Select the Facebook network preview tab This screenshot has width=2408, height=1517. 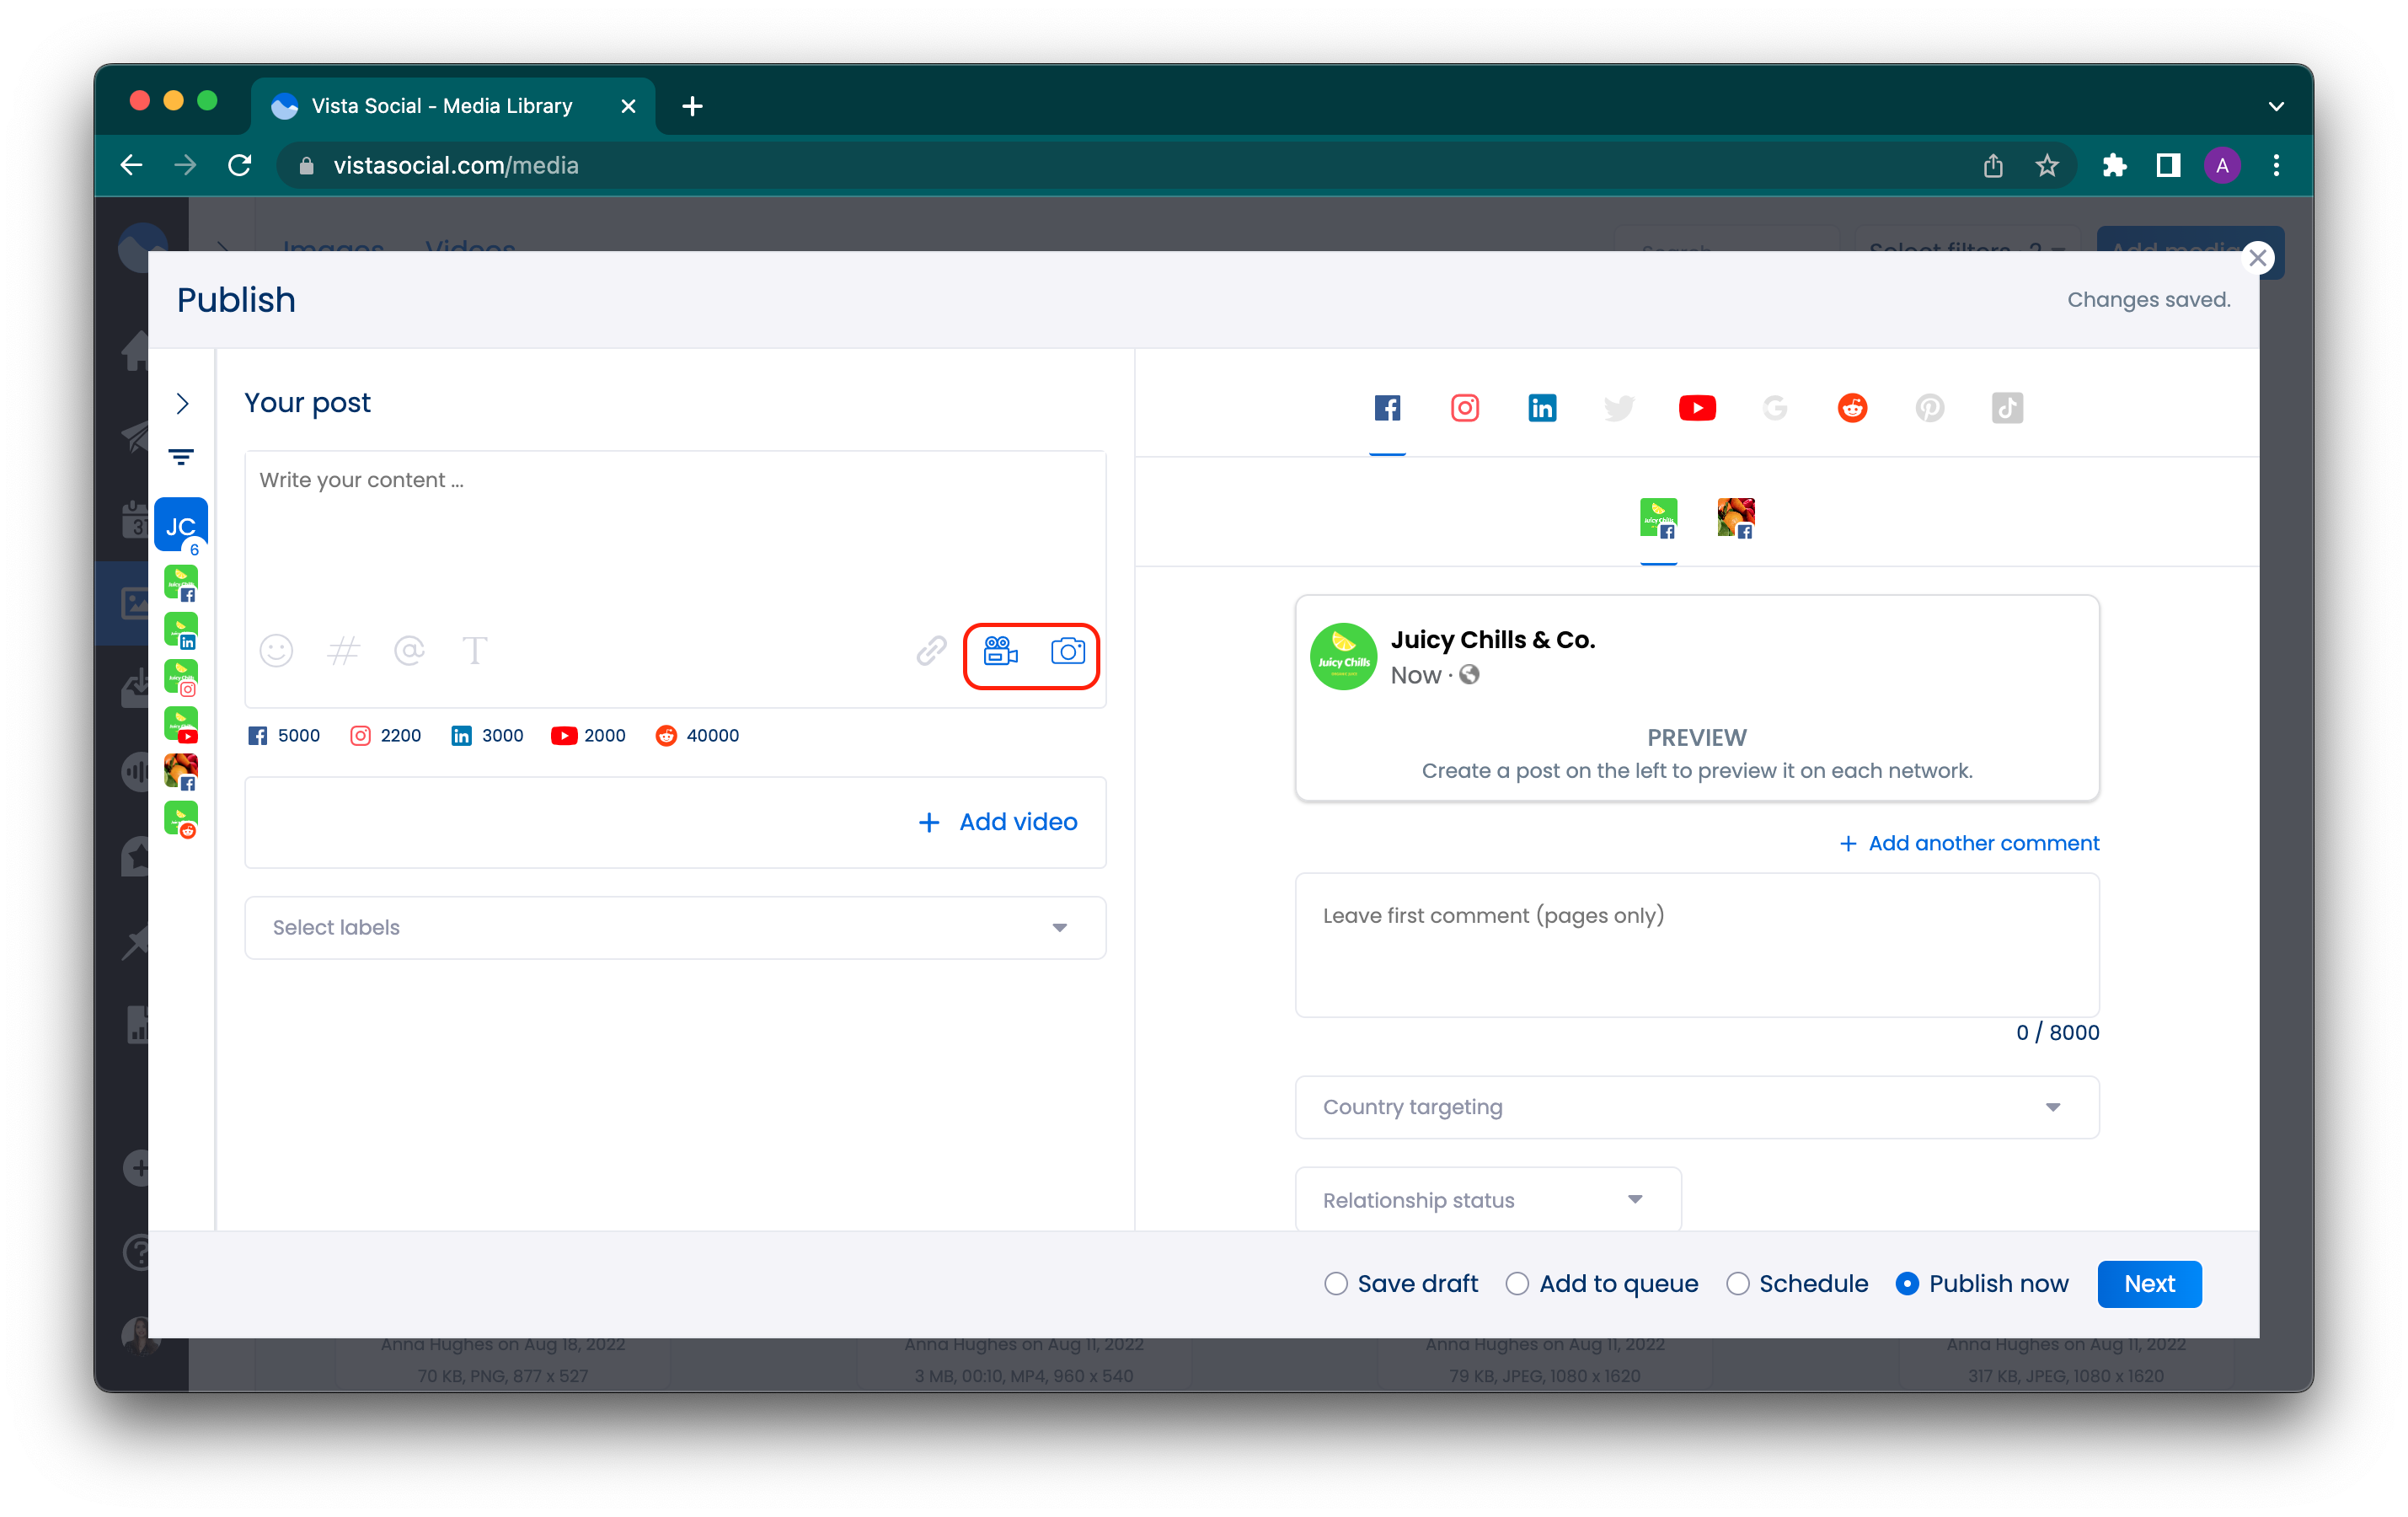(x=1387, y=408)
